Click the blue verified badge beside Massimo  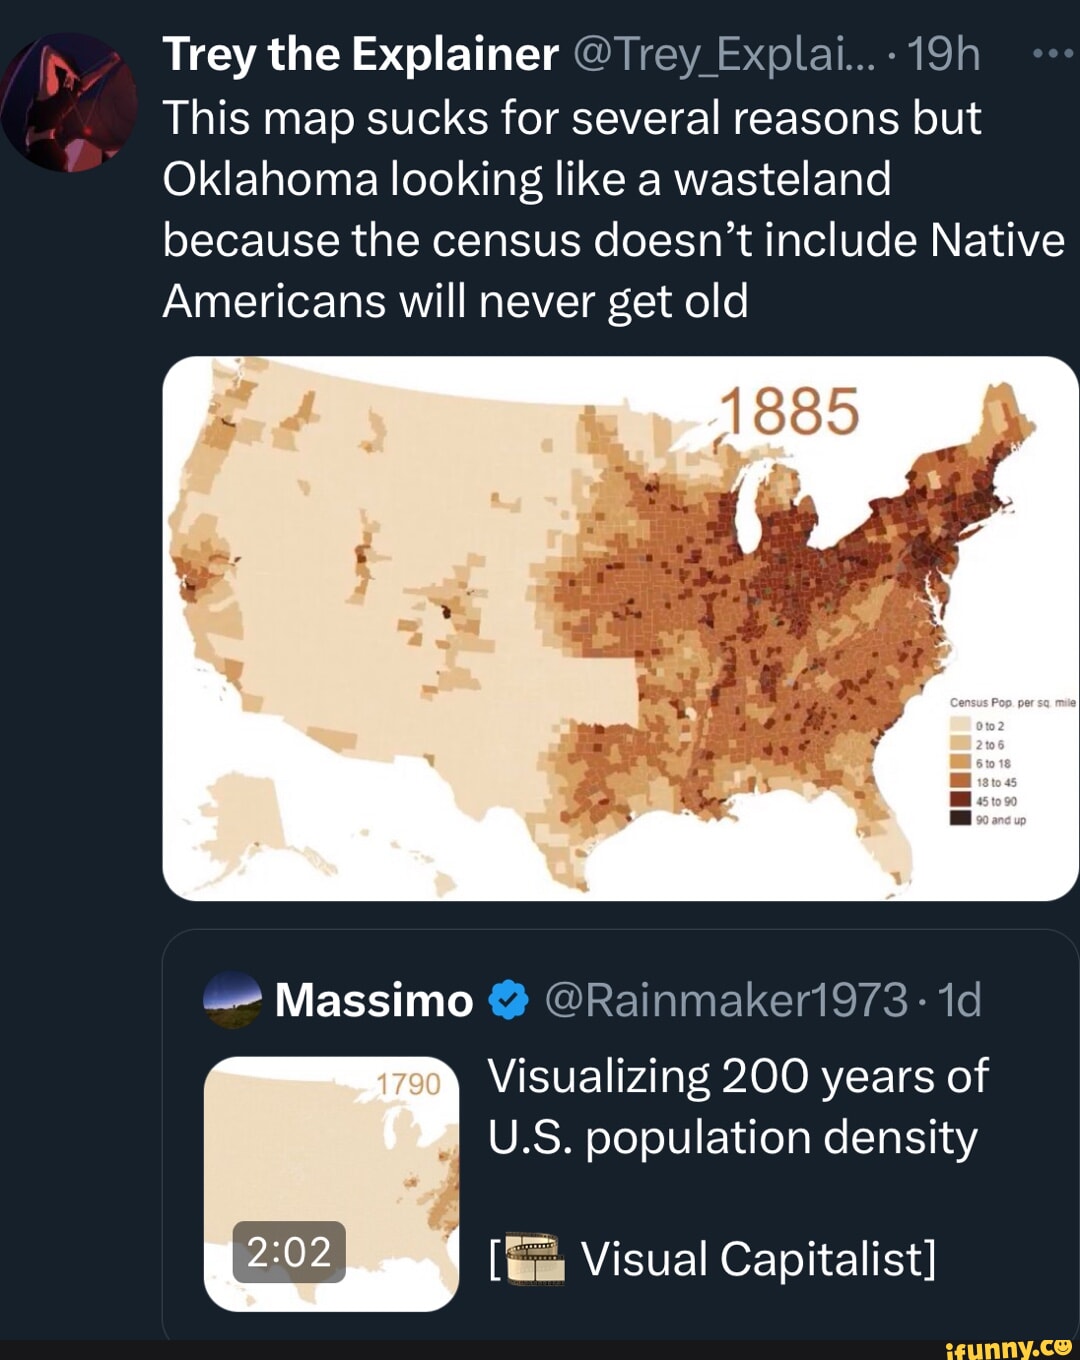[x=509, y=1000]
